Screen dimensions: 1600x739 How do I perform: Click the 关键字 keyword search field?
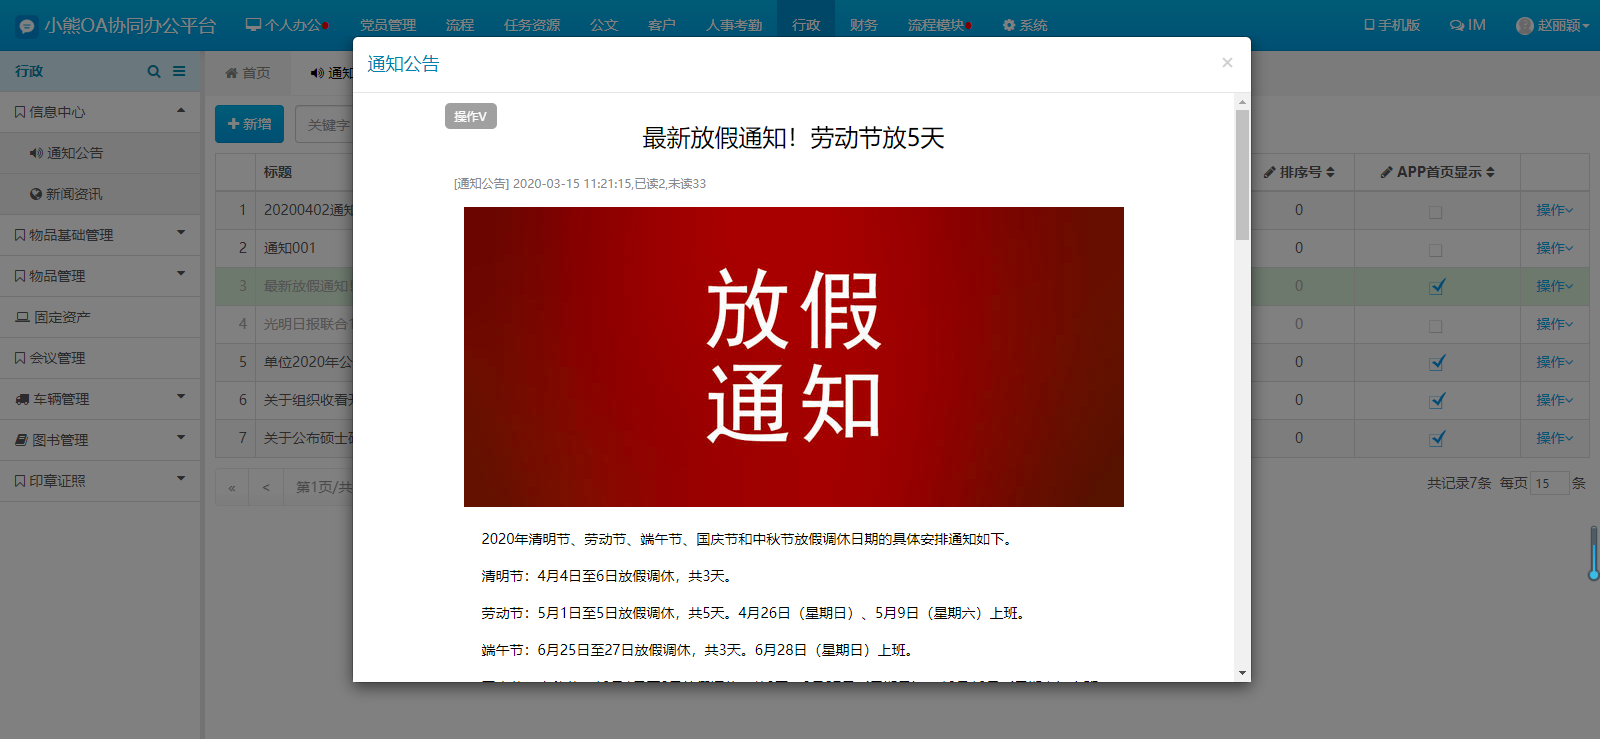[x=325, y=125]
